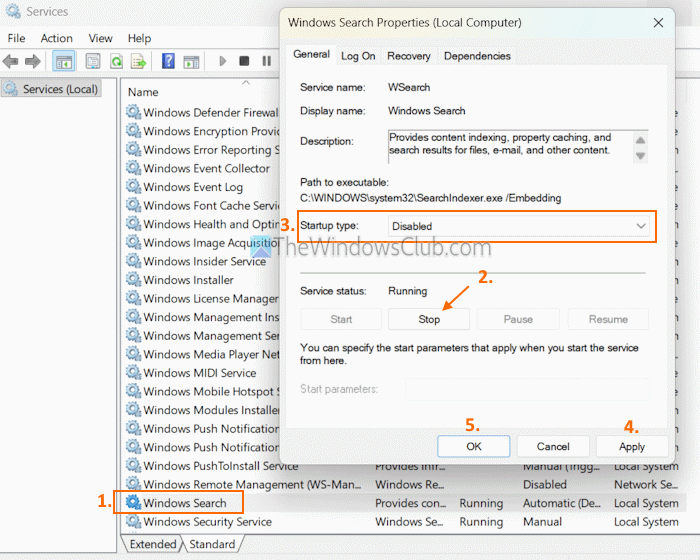Open the Action menu
Image resolution: width=700 pixels, height=560 pixels.
click(x=57, y=38)
